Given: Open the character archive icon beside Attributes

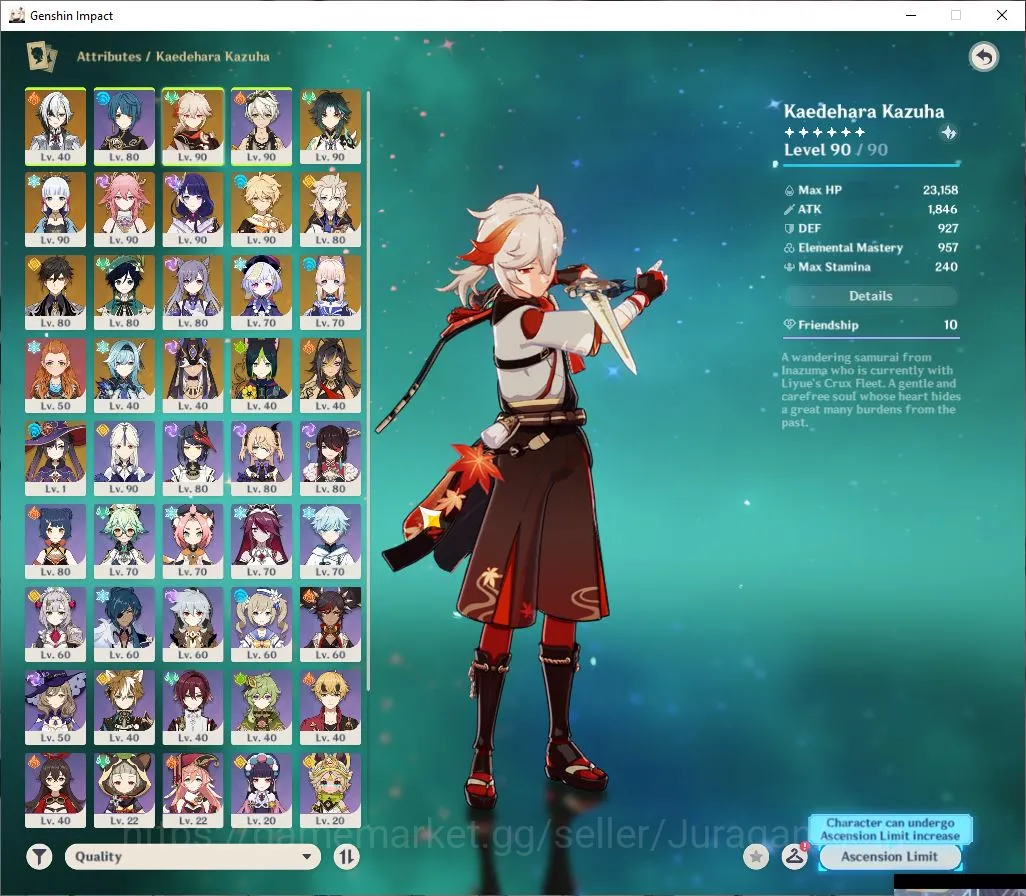Looking at the screenshot, I should [x=41, y=56].
